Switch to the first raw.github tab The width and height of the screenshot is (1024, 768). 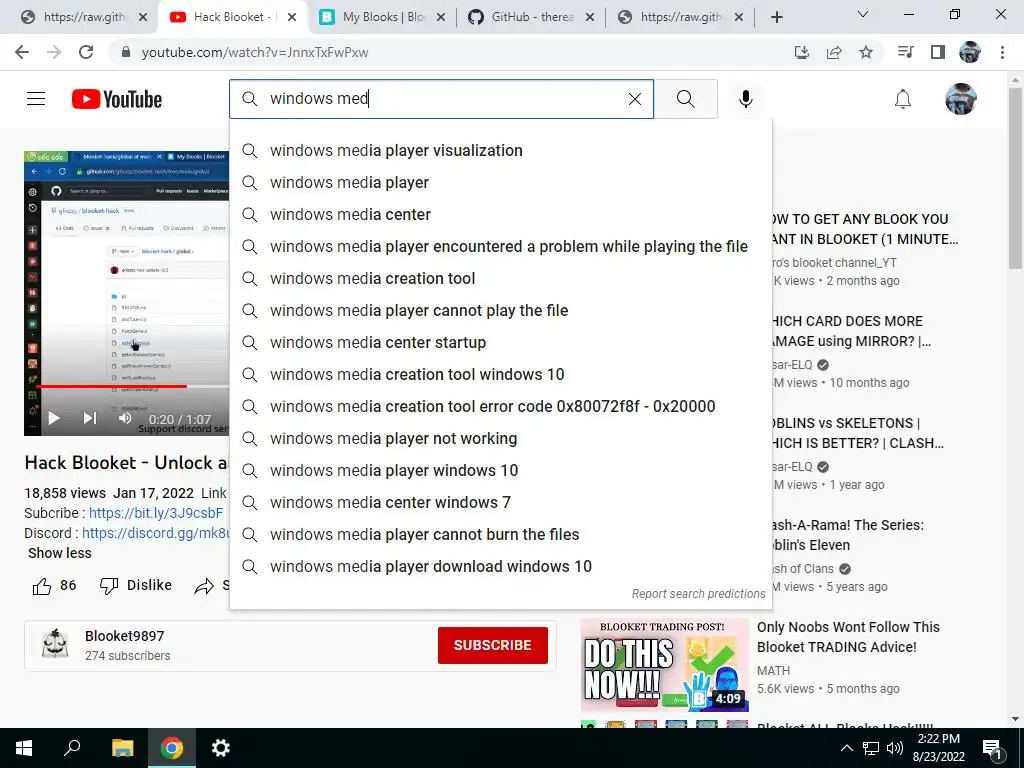click(84, 17)
